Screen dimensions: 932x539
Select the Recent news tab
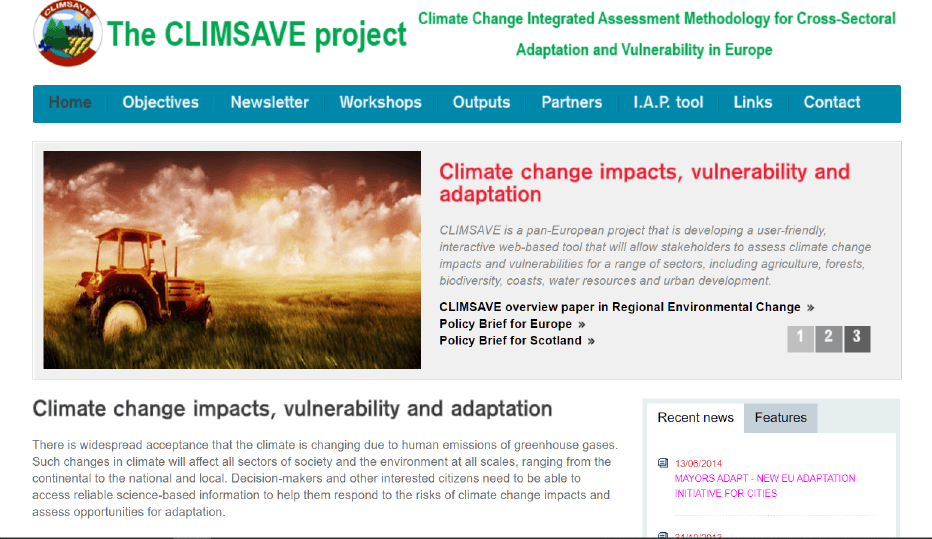[x=695, y=418]
